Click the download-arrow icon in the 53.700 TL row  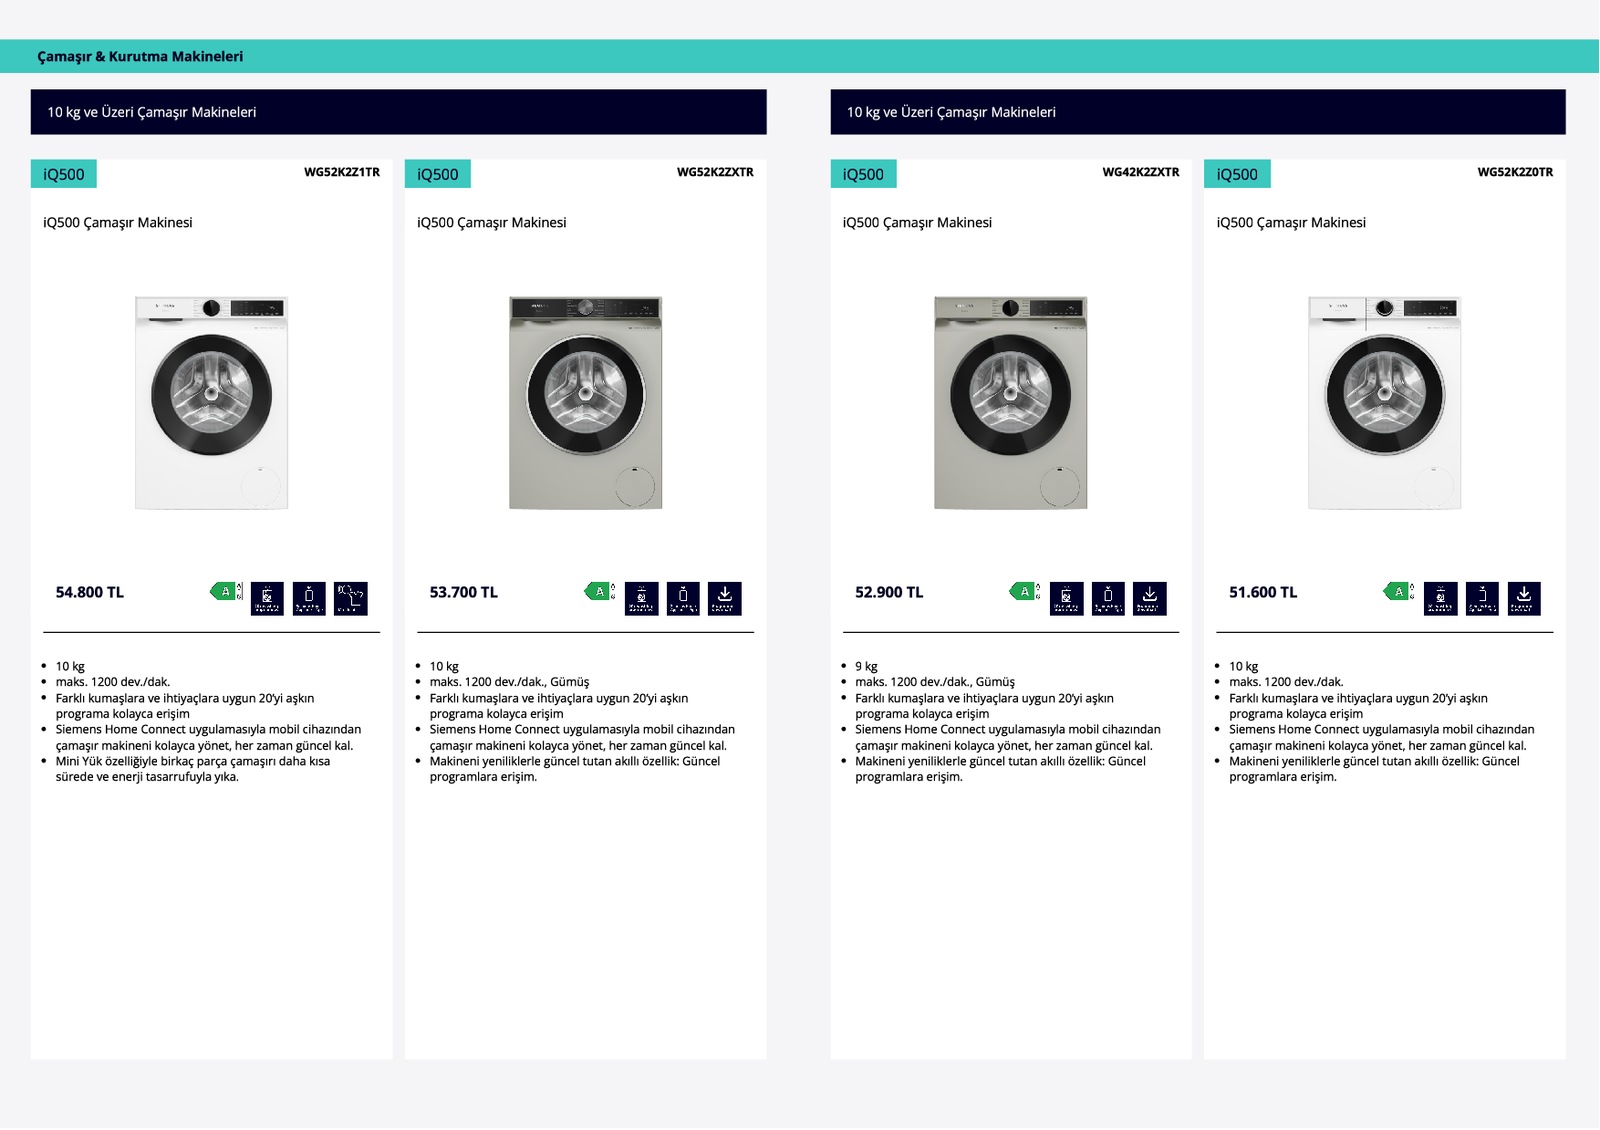click(x=725, y=598)
